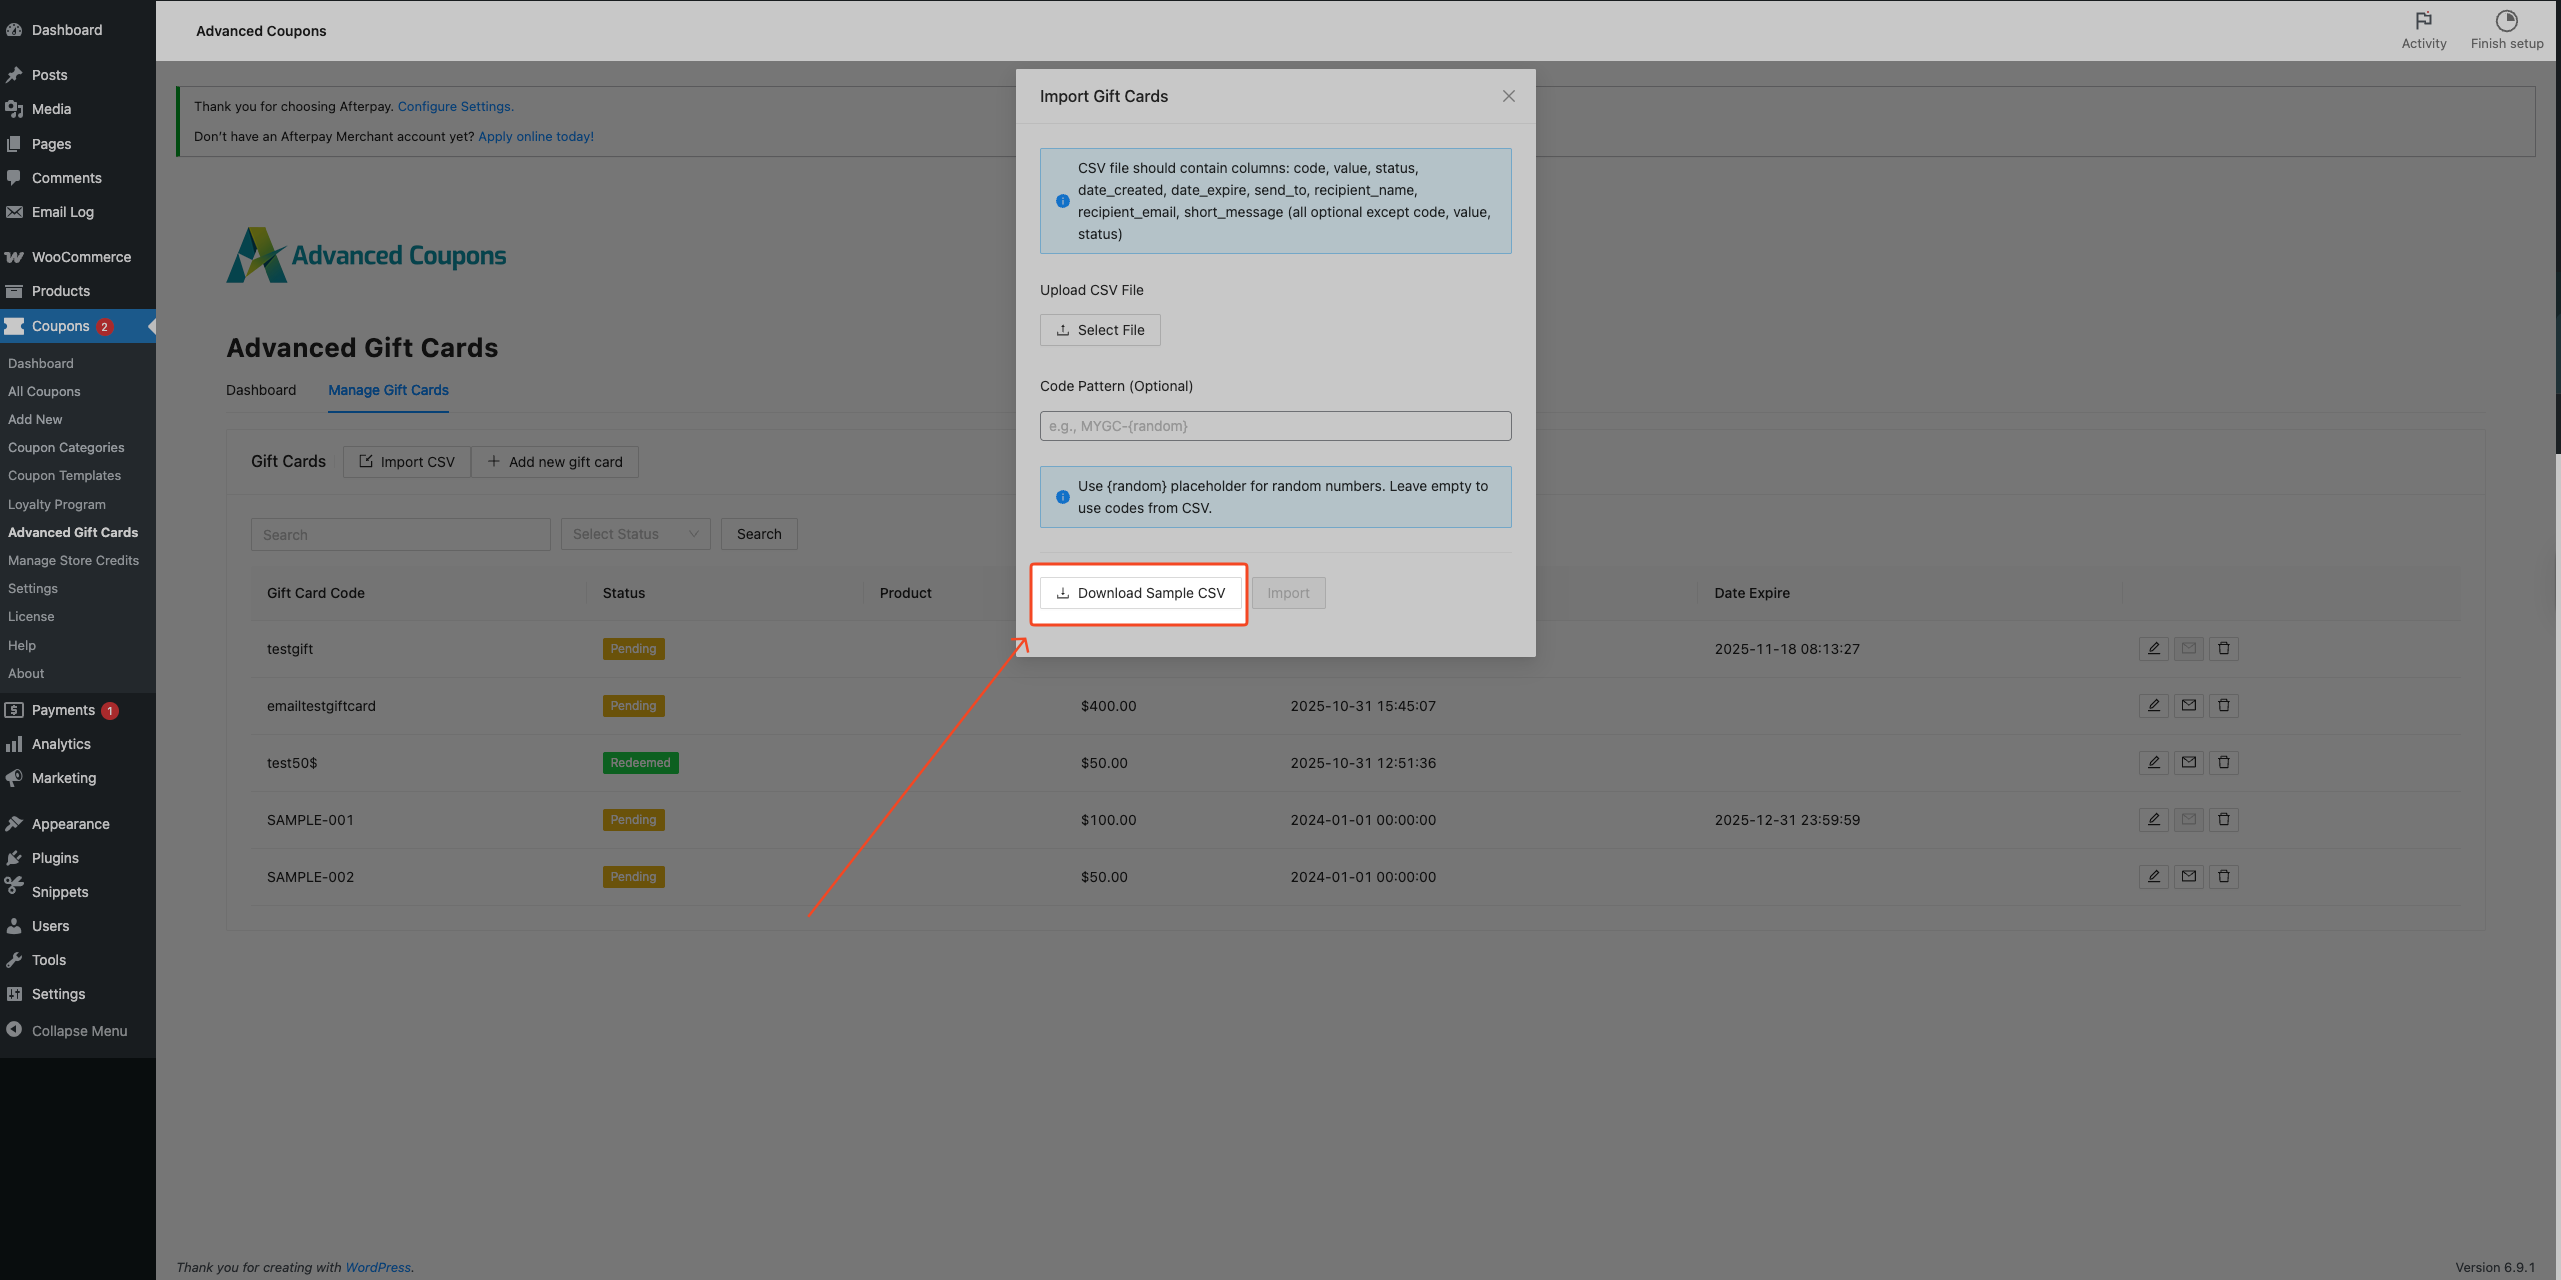The width and height of the screenshot is (2561, 1280).
Task: Click edit pencil icon for testgift row
Action: click(2153, 649)
